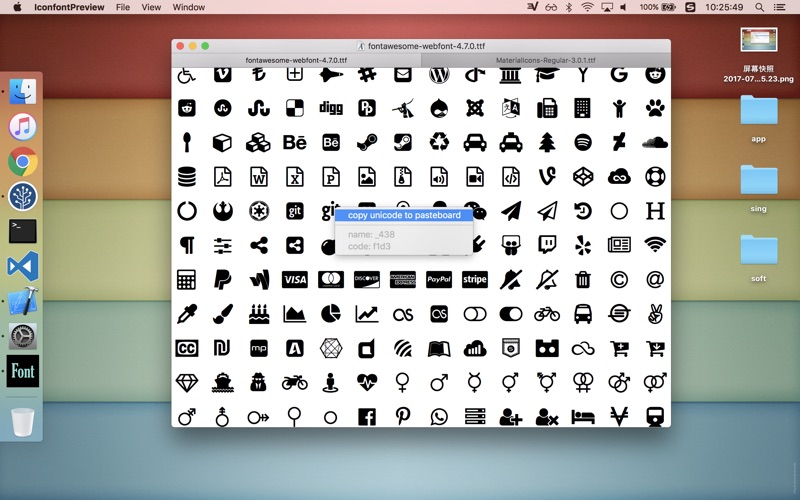Select the Yelp logo glyph
Image resolution: width=800 pixels, height=500 pixels.
click(x=583, y=245)
